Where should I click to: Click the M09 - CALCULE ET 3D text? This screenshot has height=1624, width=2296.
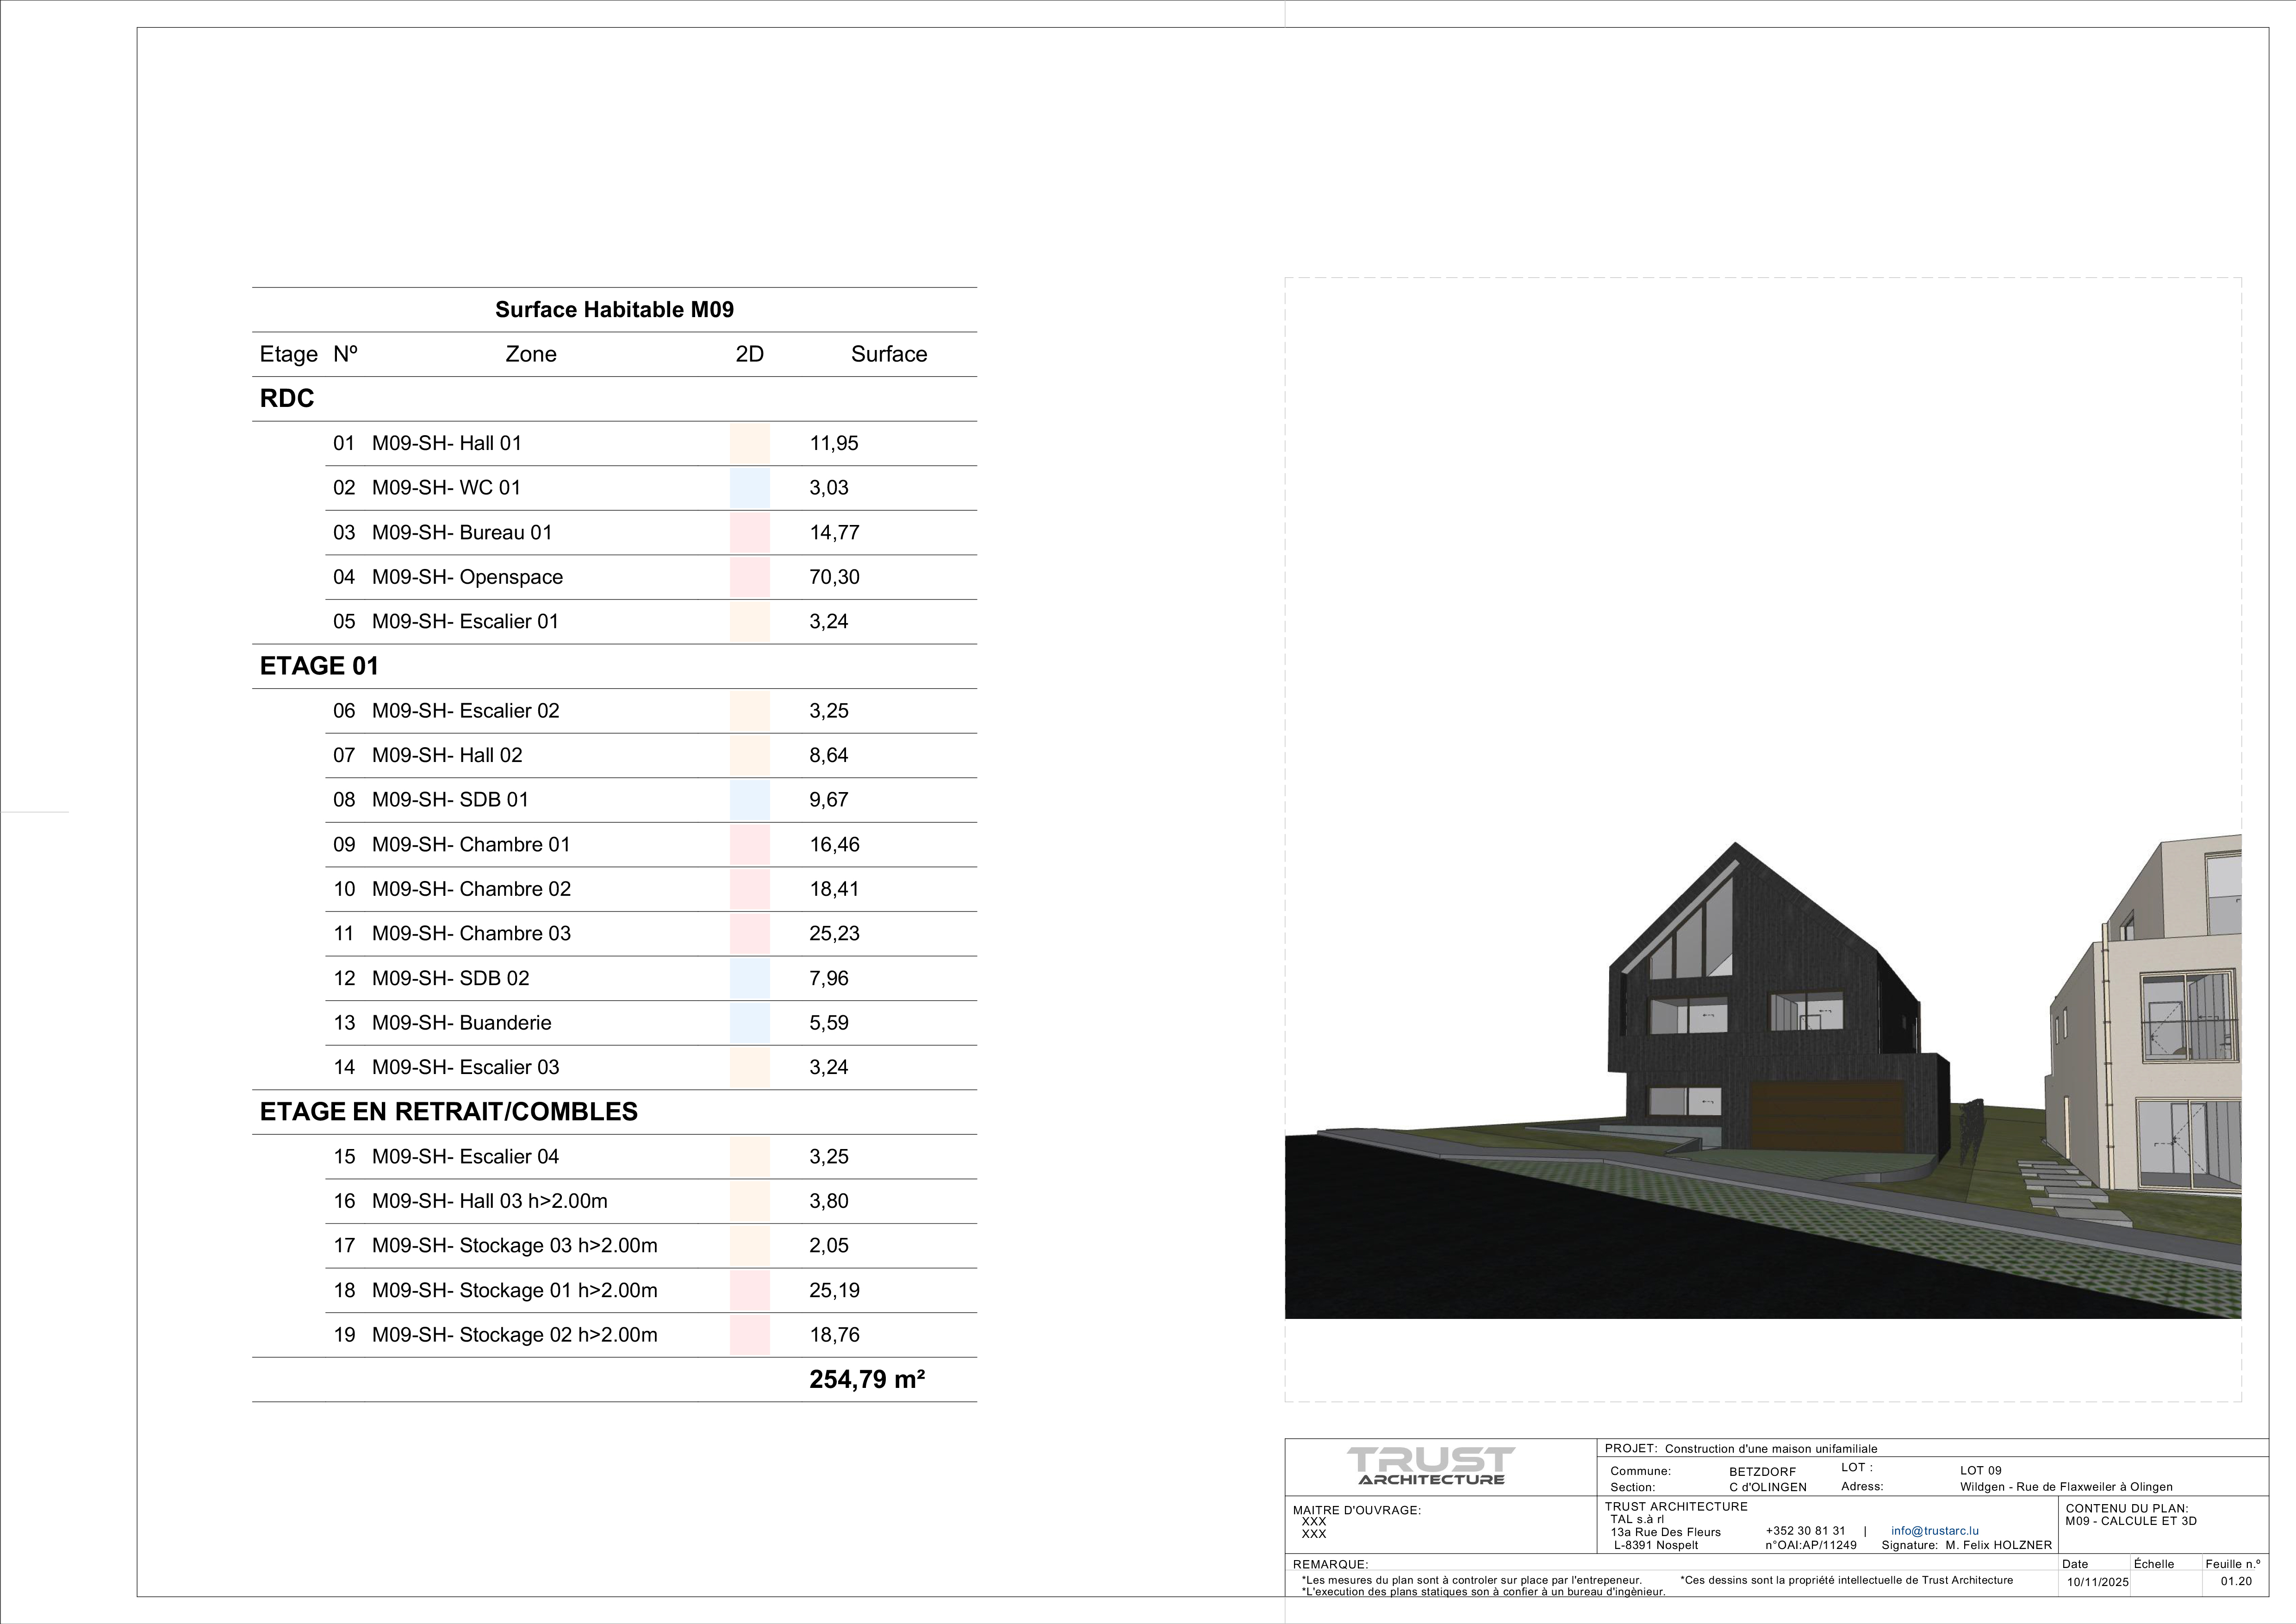click(x=2130, y=1521)
